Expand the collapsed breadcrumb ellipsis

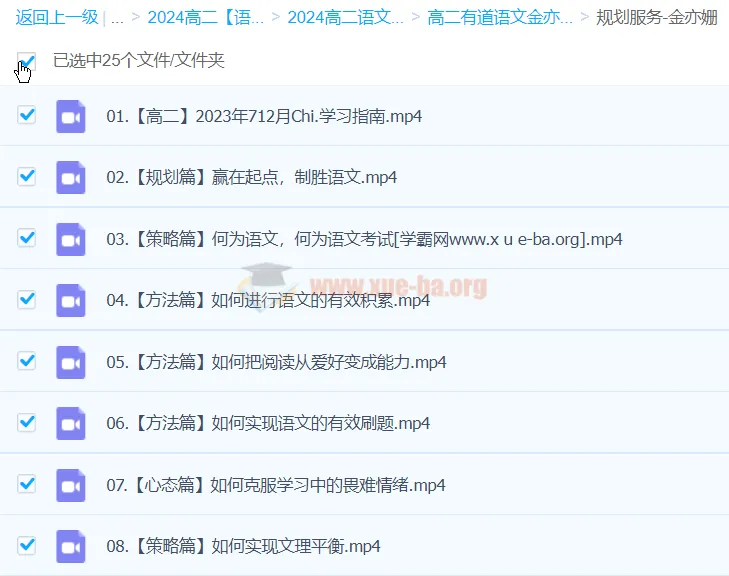coord(117,17)
